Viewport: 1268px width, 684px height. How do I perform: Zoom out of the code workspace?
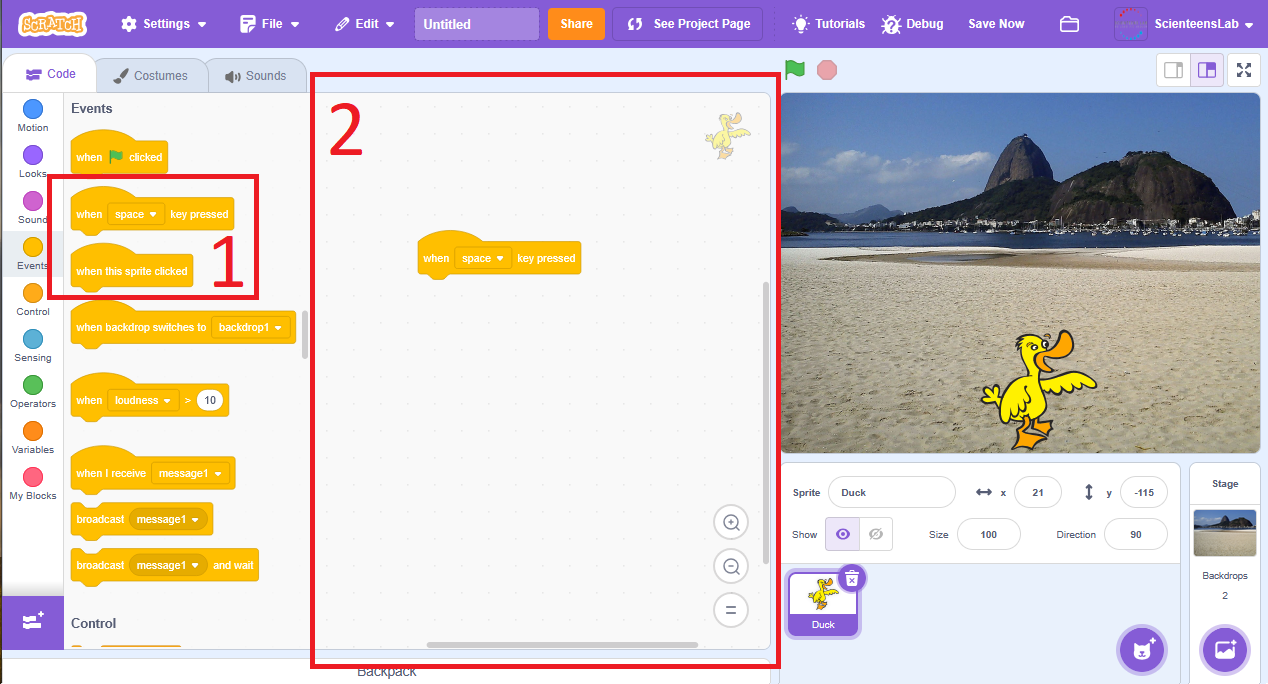point(731,567)
